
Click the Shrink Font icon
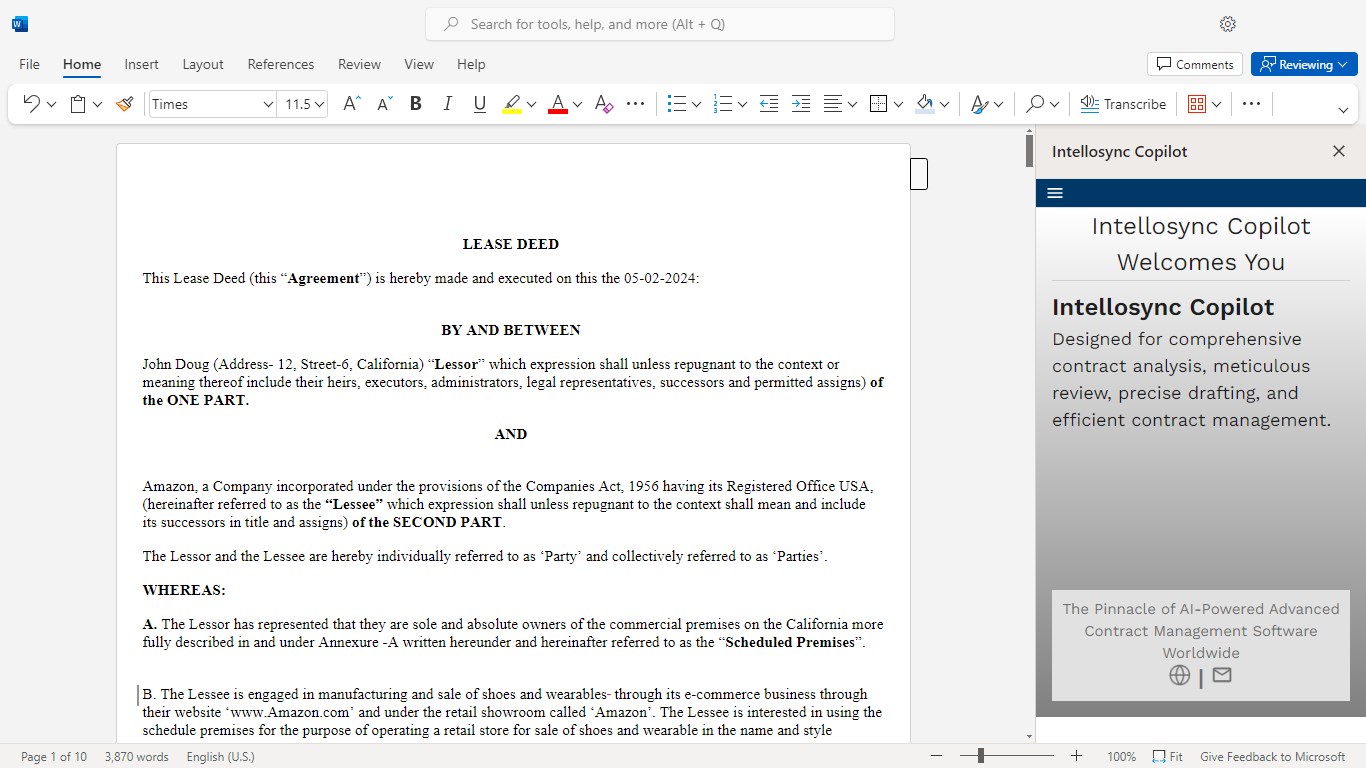tap(385, 104)
